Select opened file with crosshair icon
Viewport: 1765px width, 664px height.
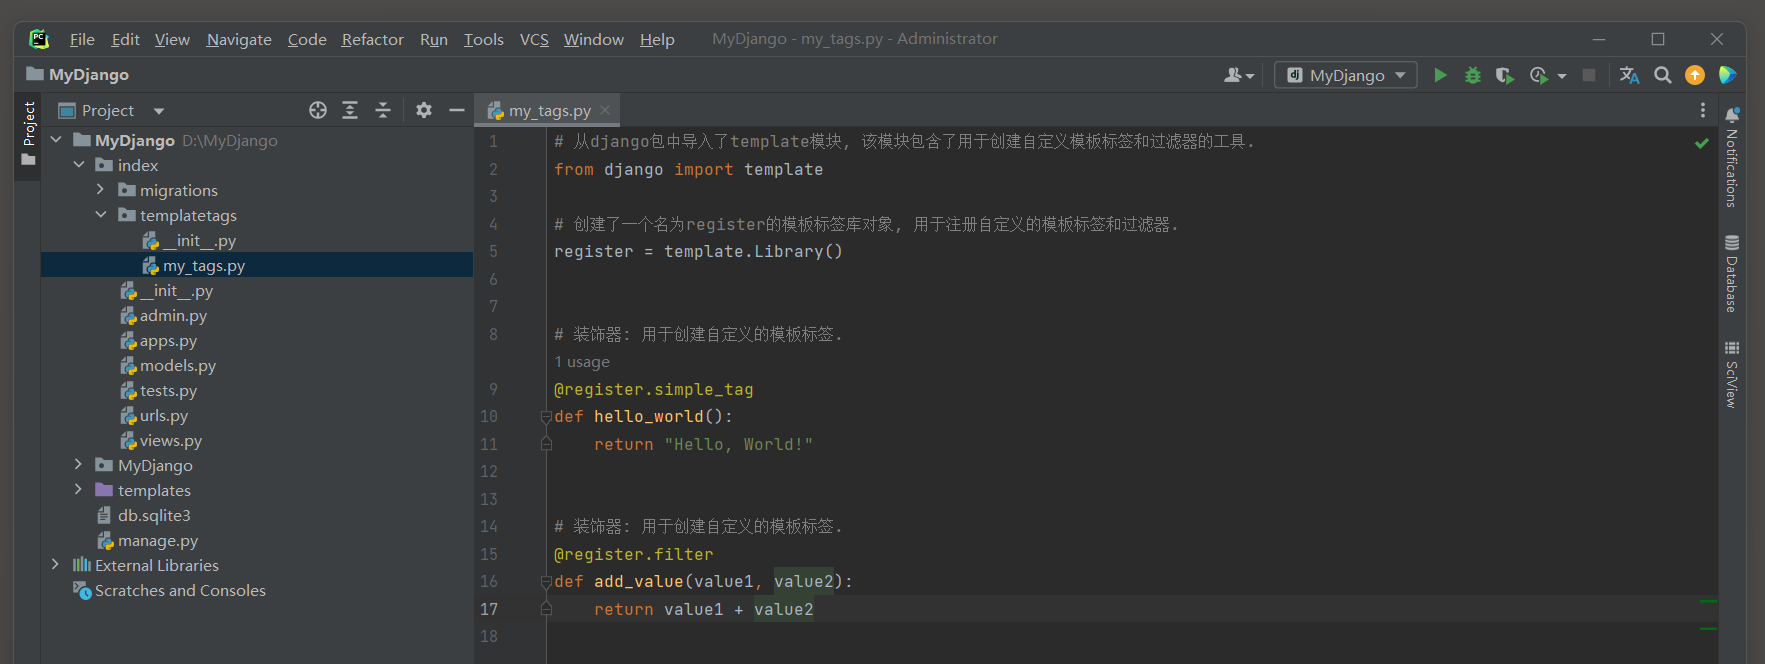(318, 110)
